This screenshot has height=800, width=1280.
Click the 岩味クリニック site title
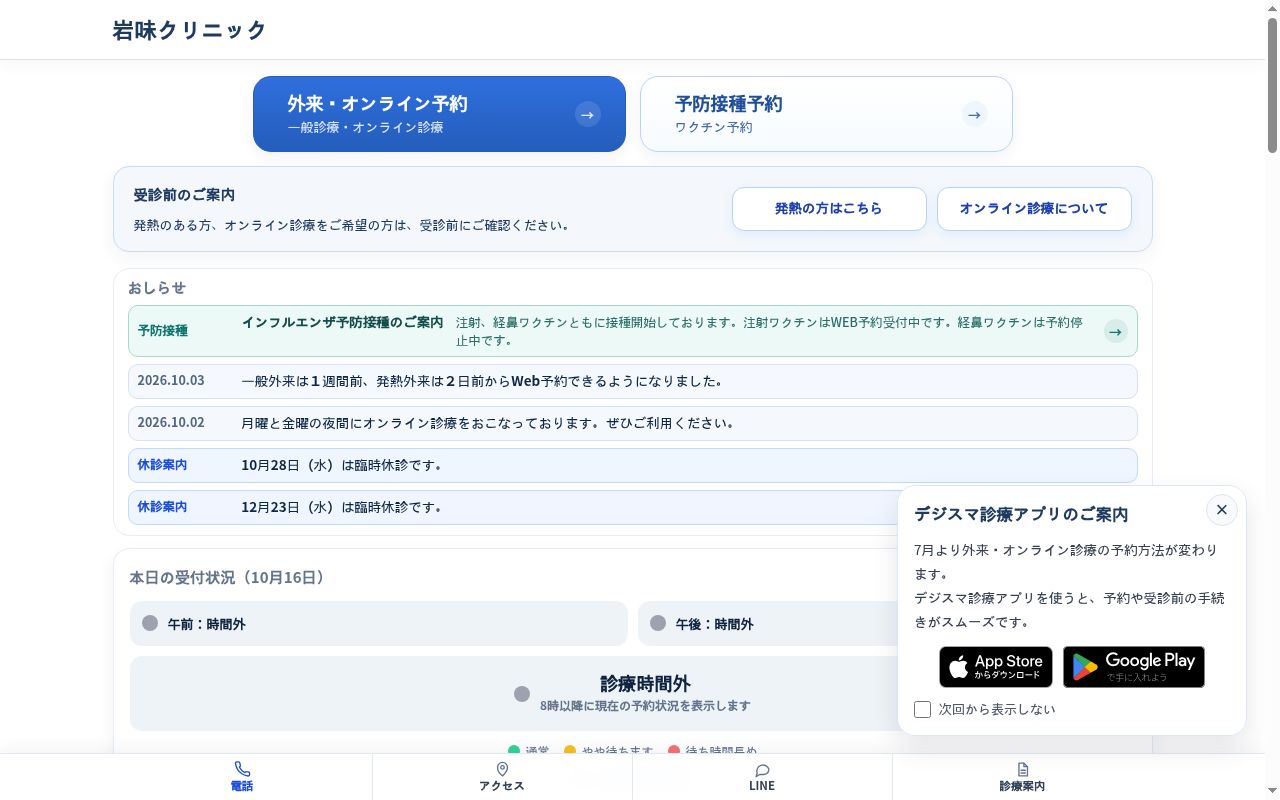pyautogui.click(x=189, y=30)
